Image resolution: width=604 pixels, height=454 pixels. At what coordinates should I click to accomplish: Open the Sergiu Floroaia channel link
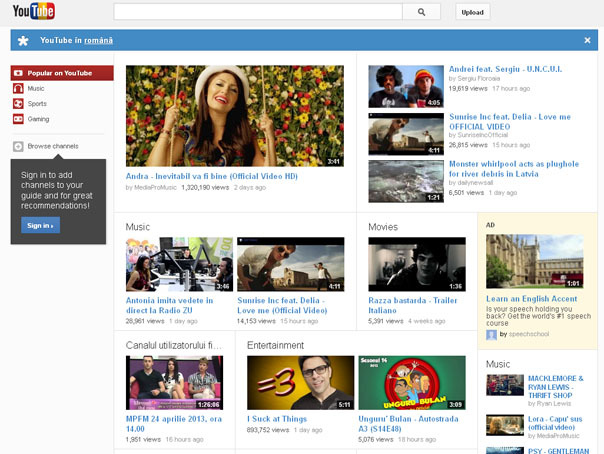tap(478, 79)
